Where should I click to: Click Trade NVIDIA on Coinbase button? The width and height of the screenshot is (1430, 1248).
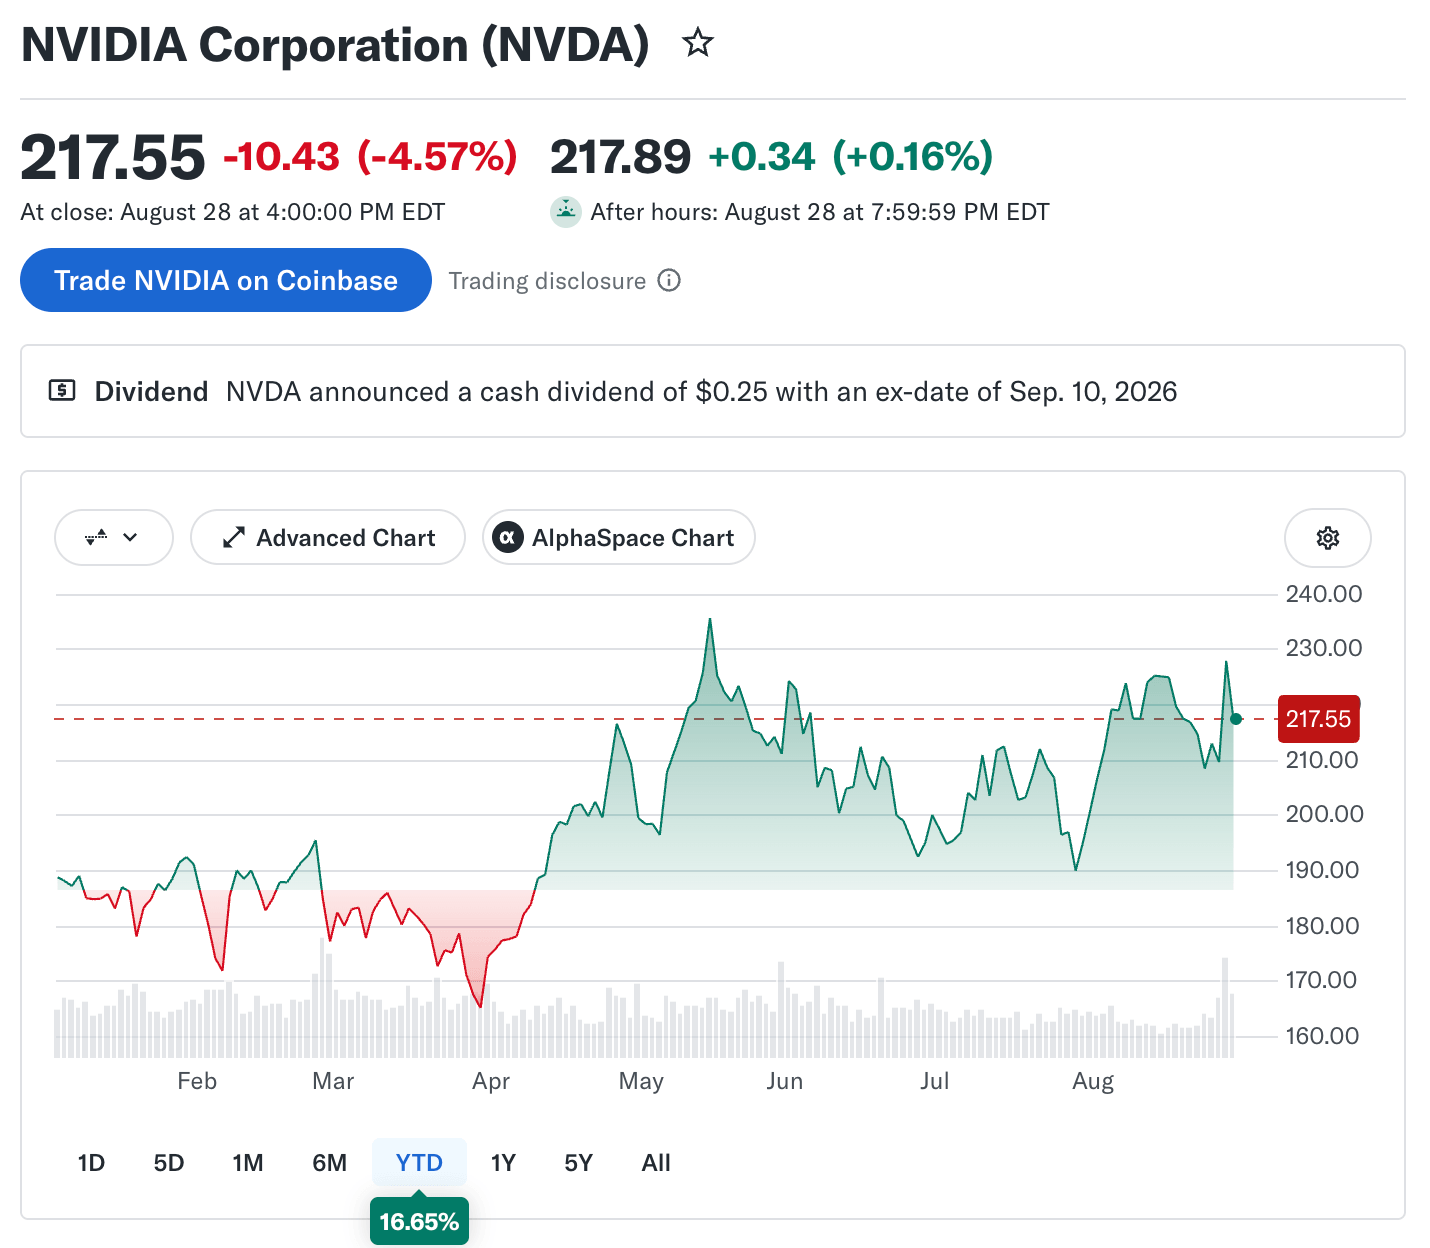226,280
